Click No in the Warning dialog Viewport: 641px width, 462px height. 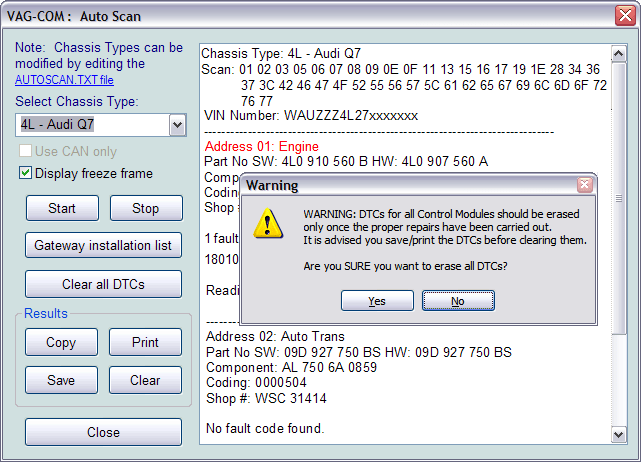coord(458,301)
